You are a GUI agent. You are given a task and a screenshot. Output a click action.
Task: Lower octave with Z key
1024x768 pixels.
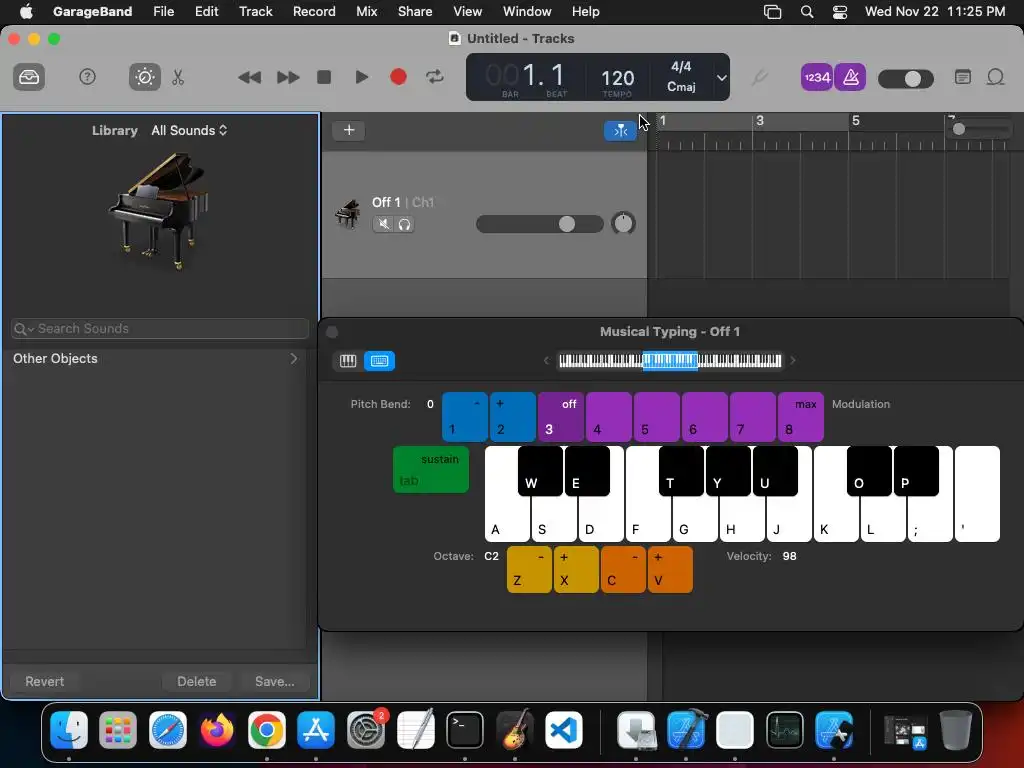(x=529, y=569)
